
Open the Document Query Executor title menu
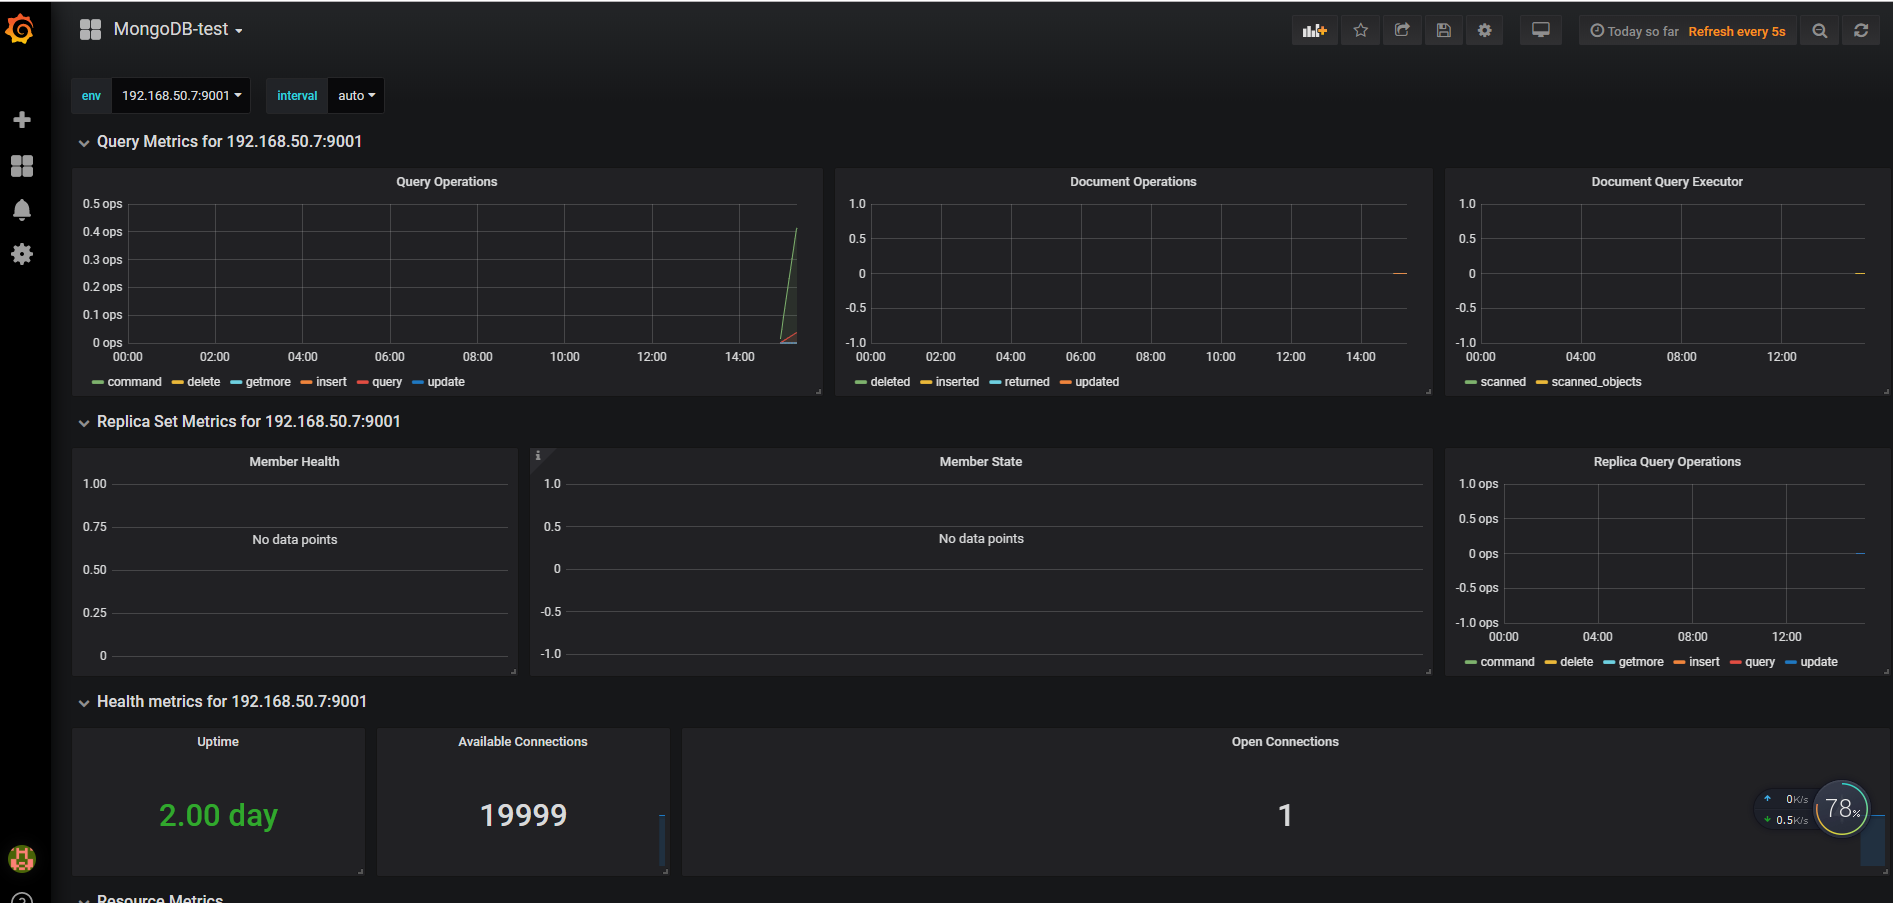(x=1667, y=182)
